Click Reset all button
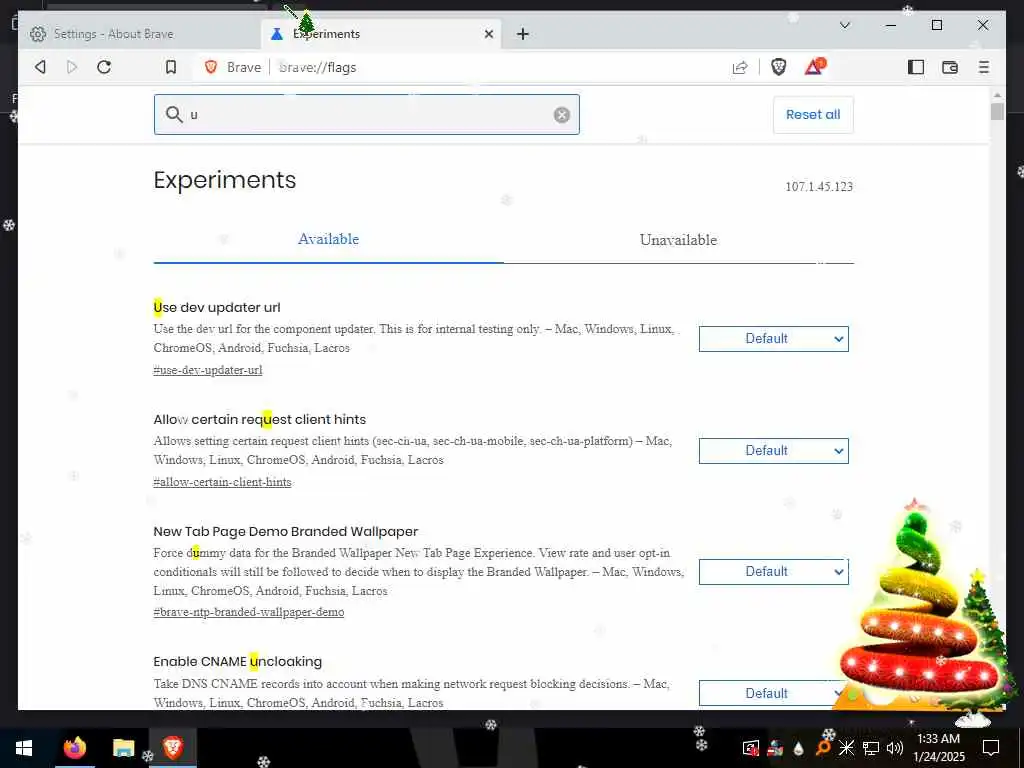This screenshot has width=1024, height=768. point(813,115)
